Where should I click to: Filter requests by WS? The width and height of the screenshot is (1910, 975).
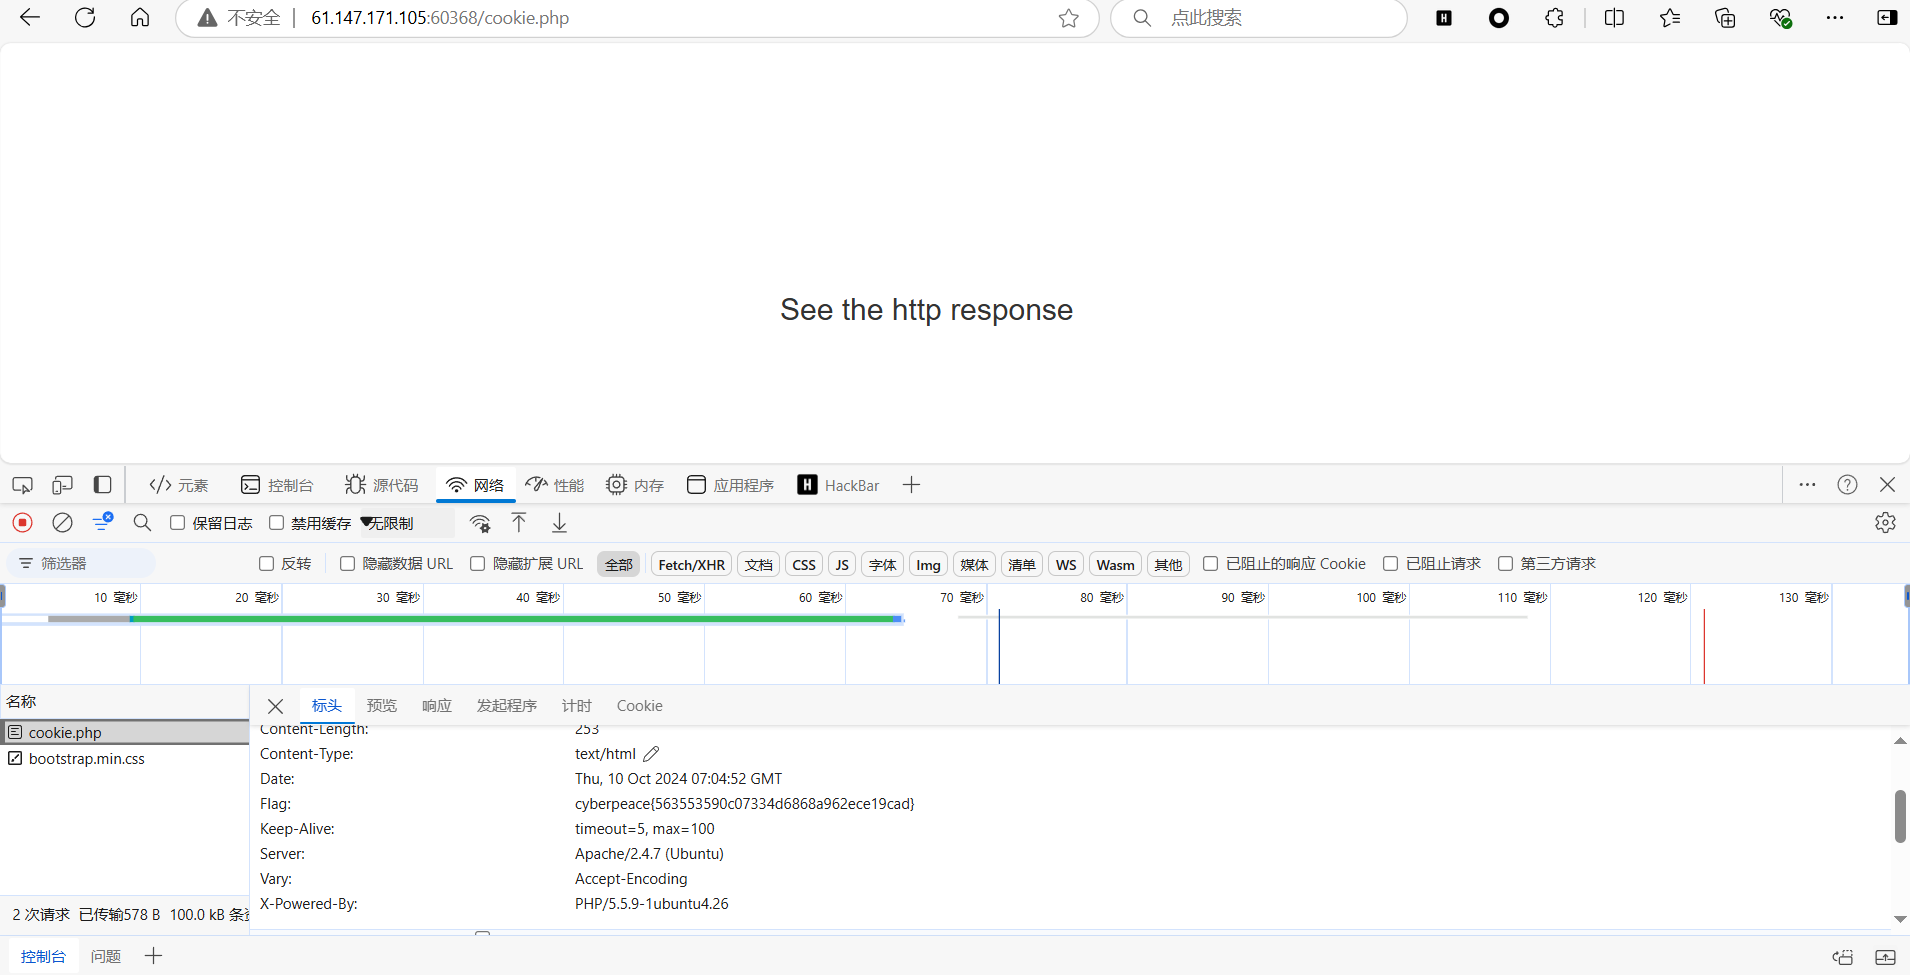(1066, 564)
